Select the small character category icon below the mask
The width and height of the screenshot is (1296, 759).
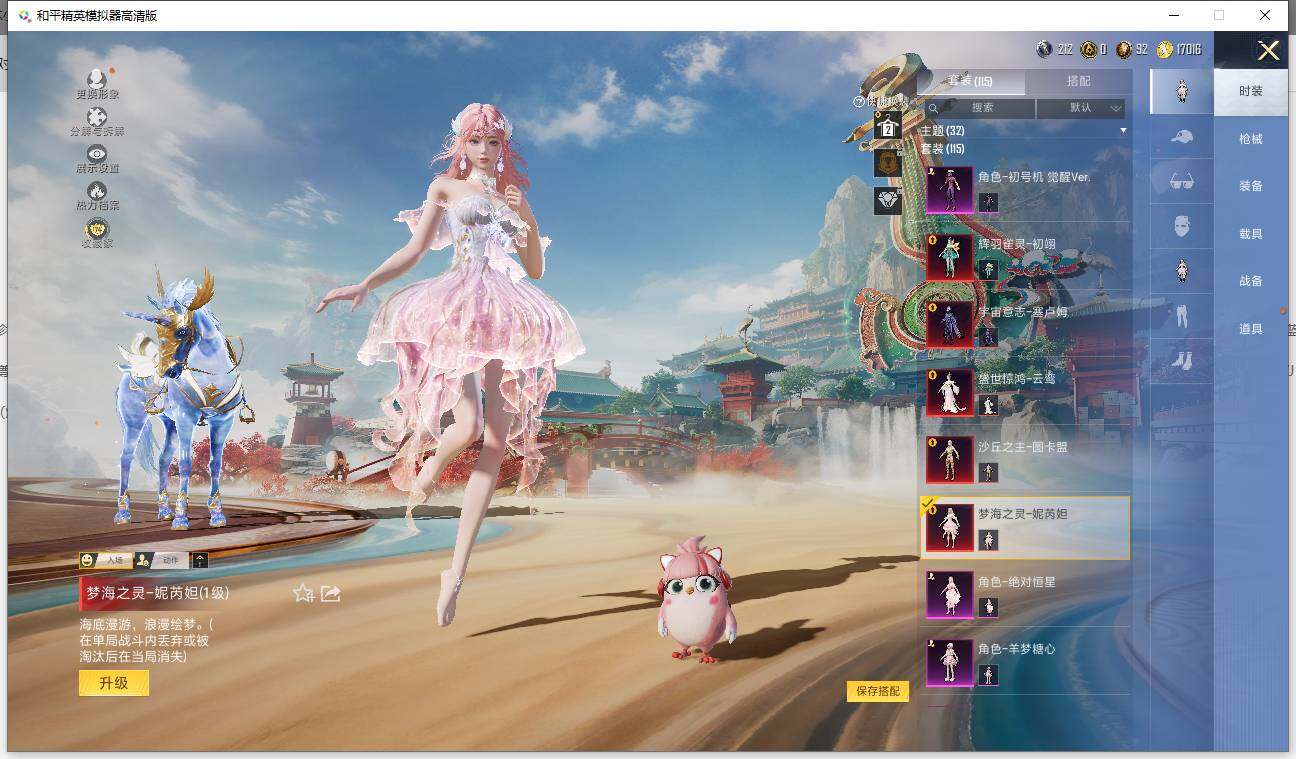pos(1181,270)
